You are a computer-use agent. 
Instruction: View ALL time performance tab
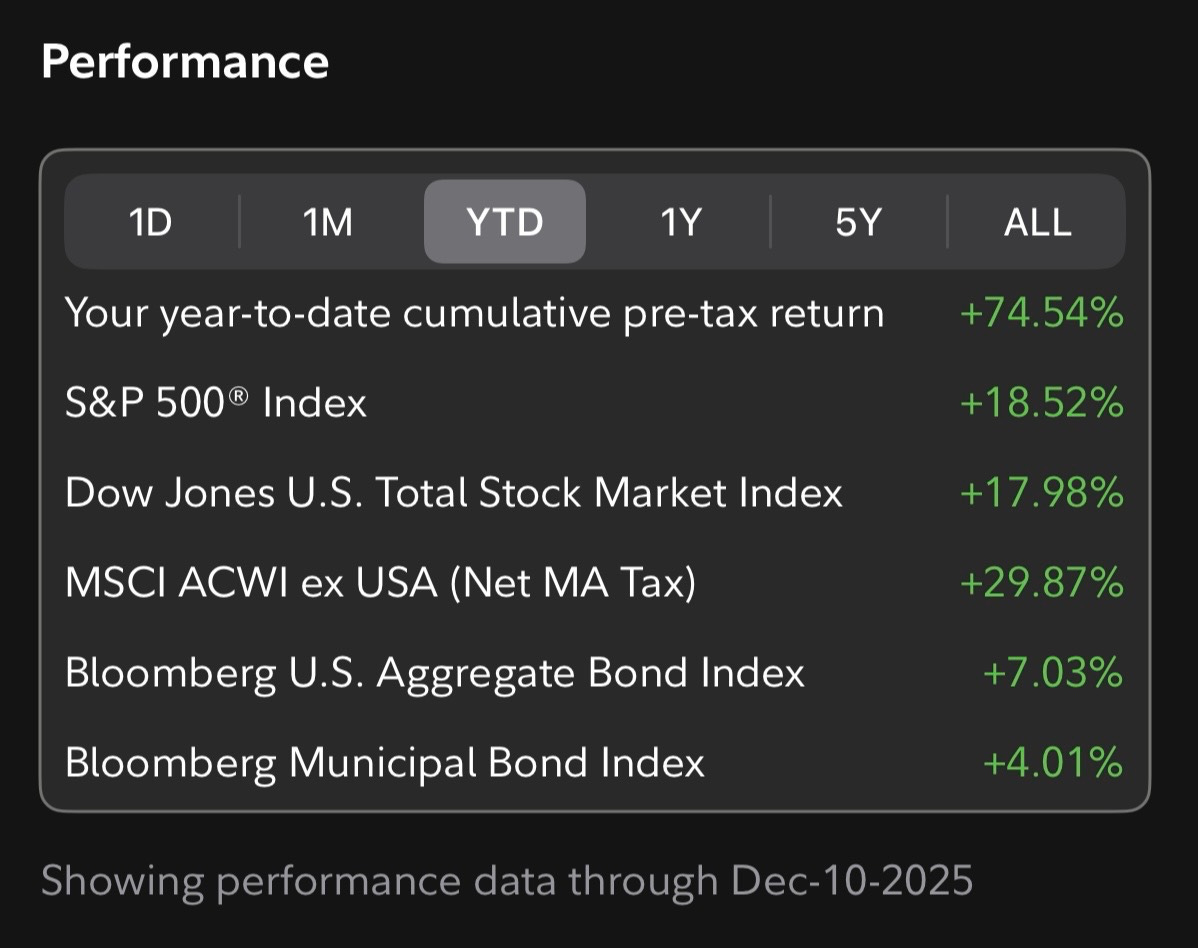click(1037, 222)
